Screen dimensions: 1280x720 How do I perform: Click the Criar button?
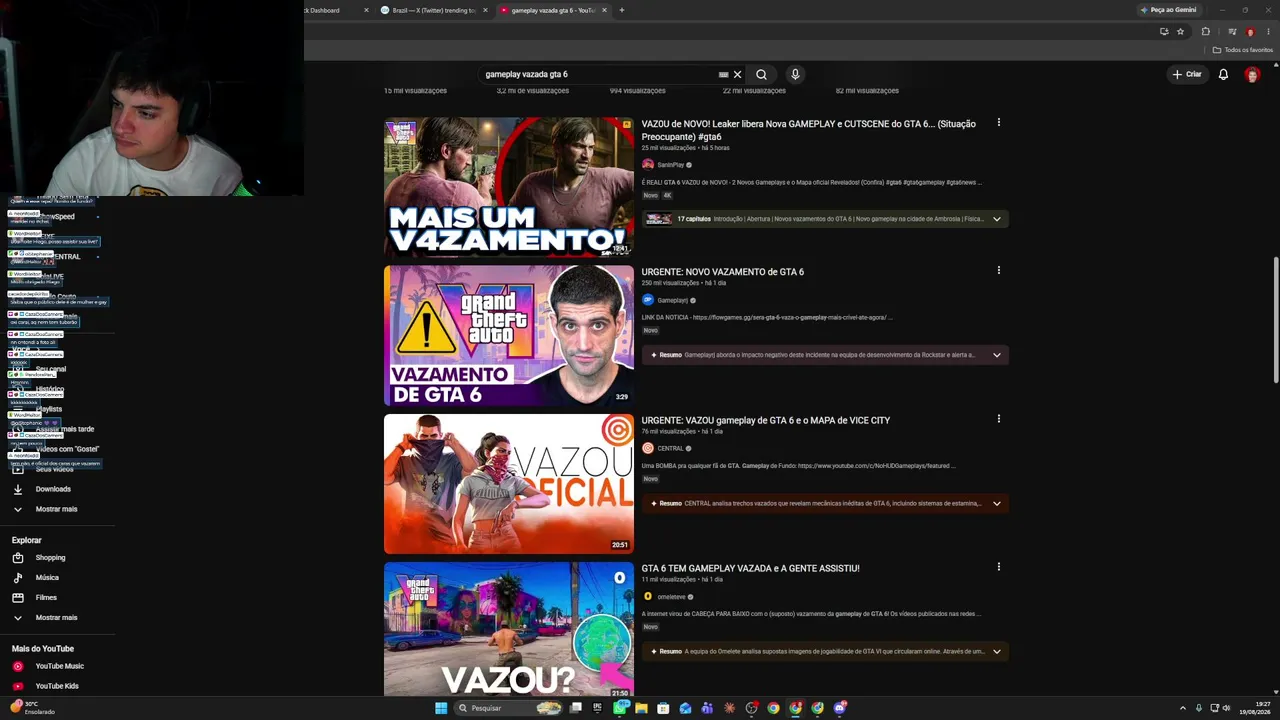point(1187,74)
